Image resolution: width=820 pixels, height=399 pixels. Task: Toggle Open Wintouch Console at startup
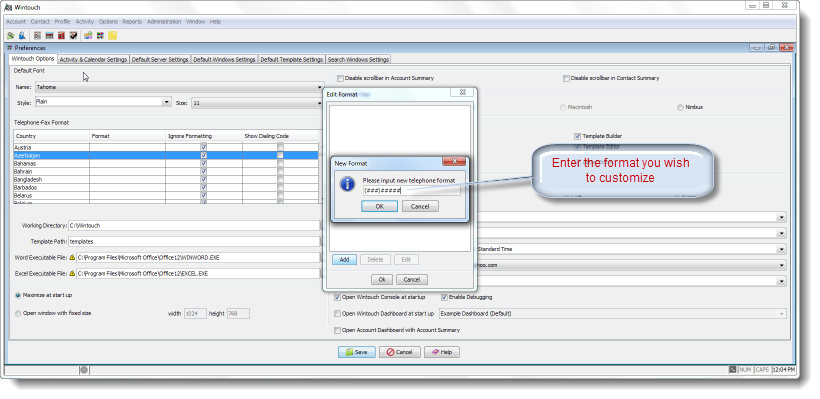click(337, 297)
